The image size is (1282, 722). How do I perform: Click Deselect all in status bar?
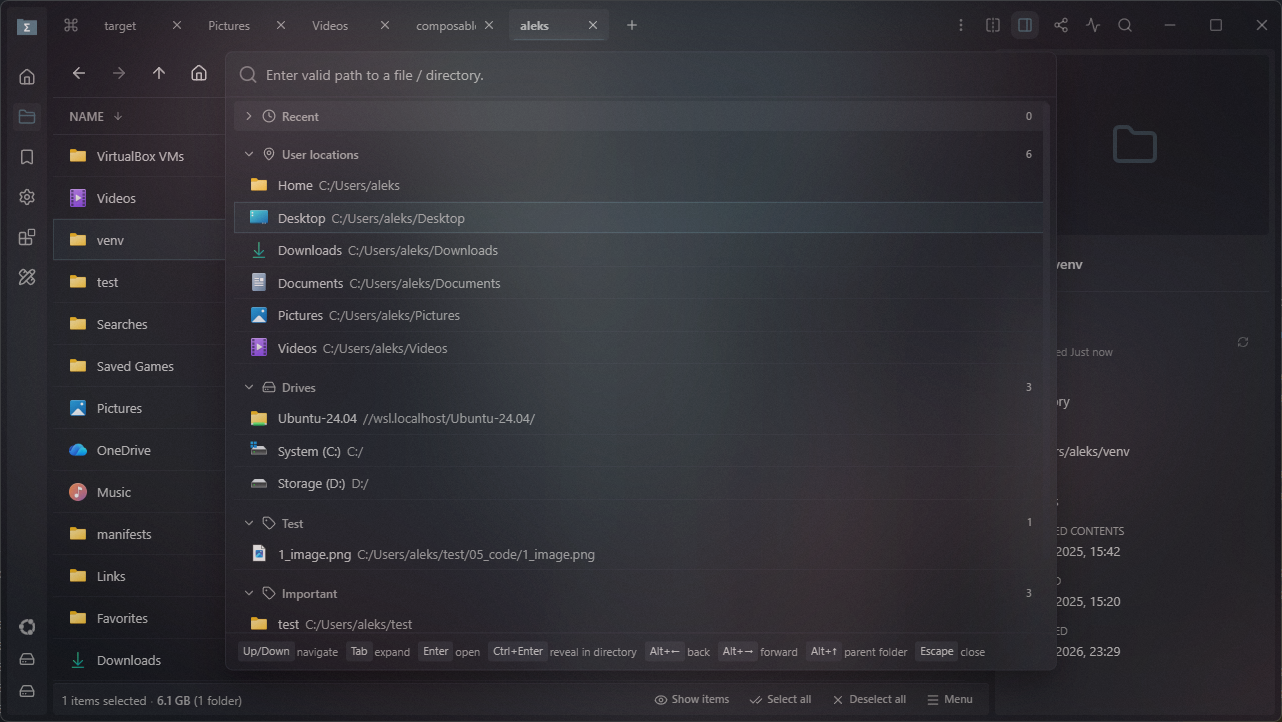[869, 699]
